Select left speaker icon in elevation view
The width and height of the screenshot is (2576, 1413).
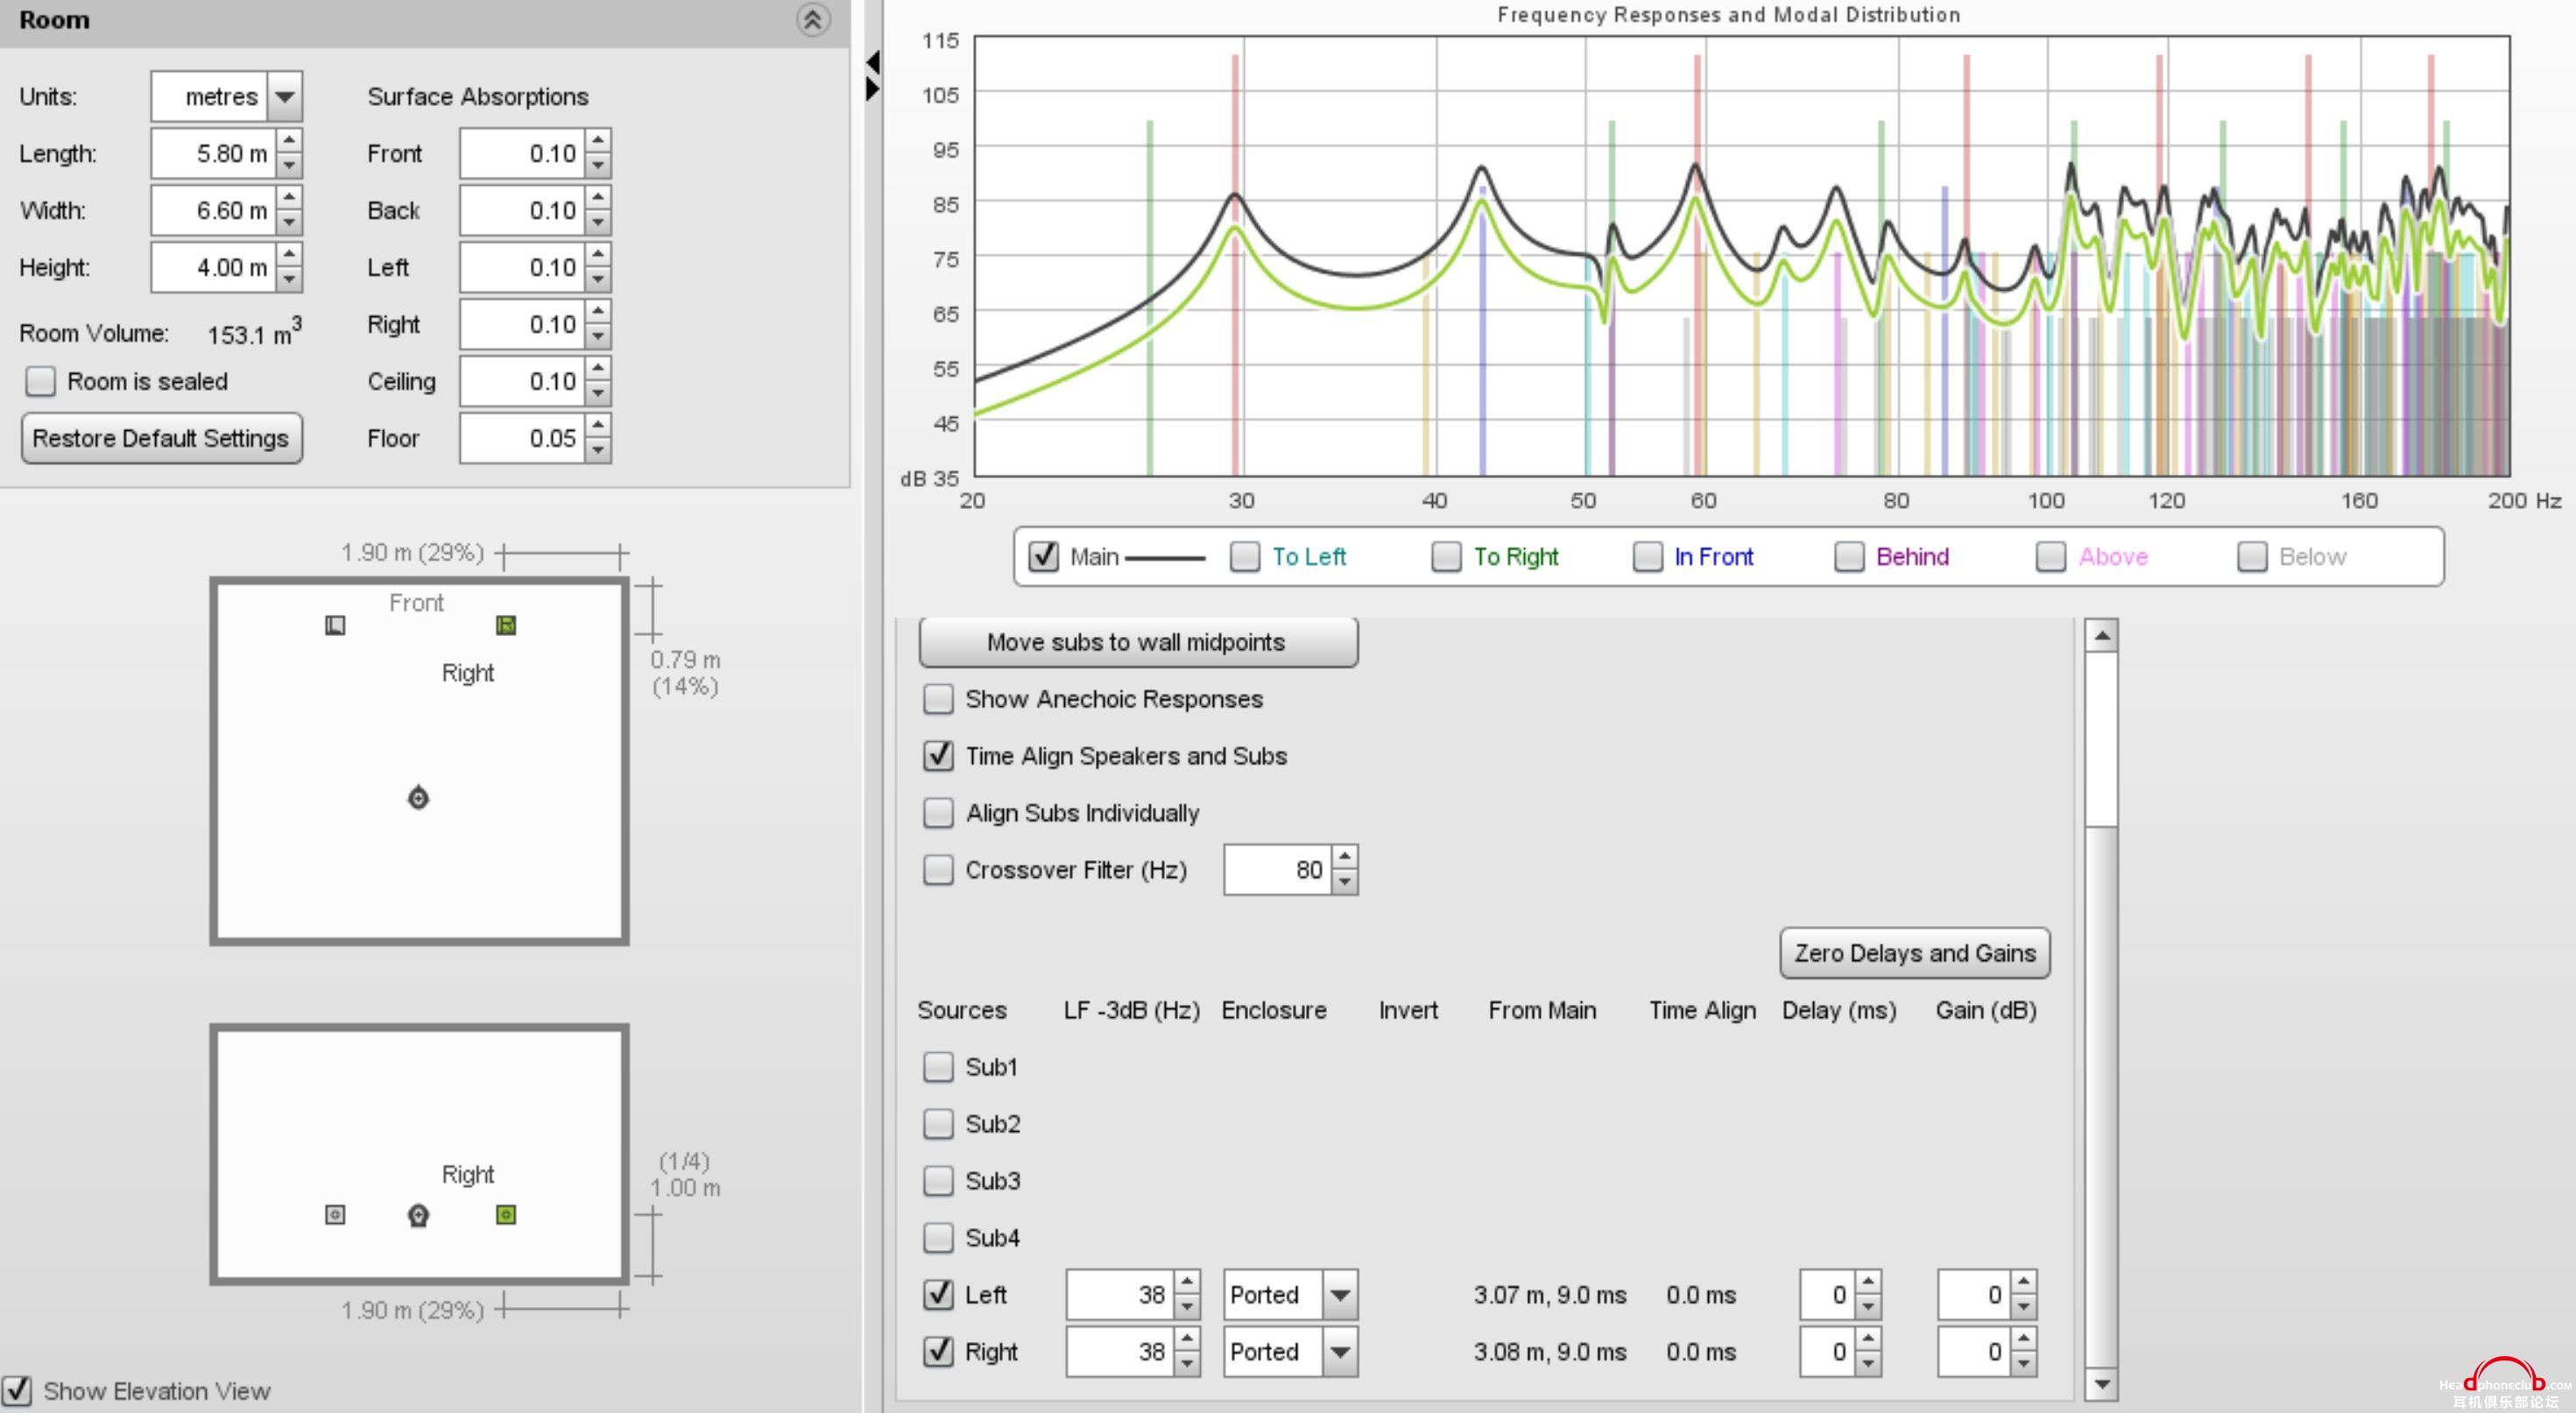pos(335,1214)
